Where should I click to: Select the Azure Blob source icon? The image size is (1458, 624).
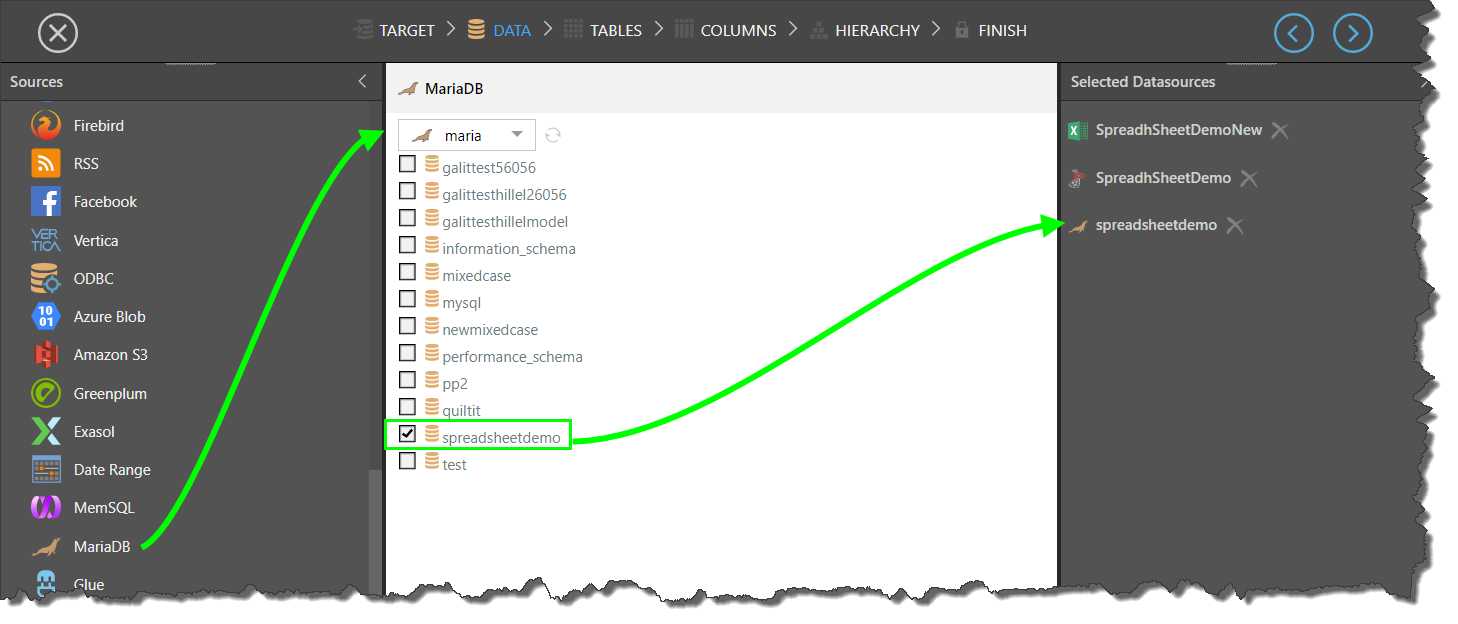[46, 316]
